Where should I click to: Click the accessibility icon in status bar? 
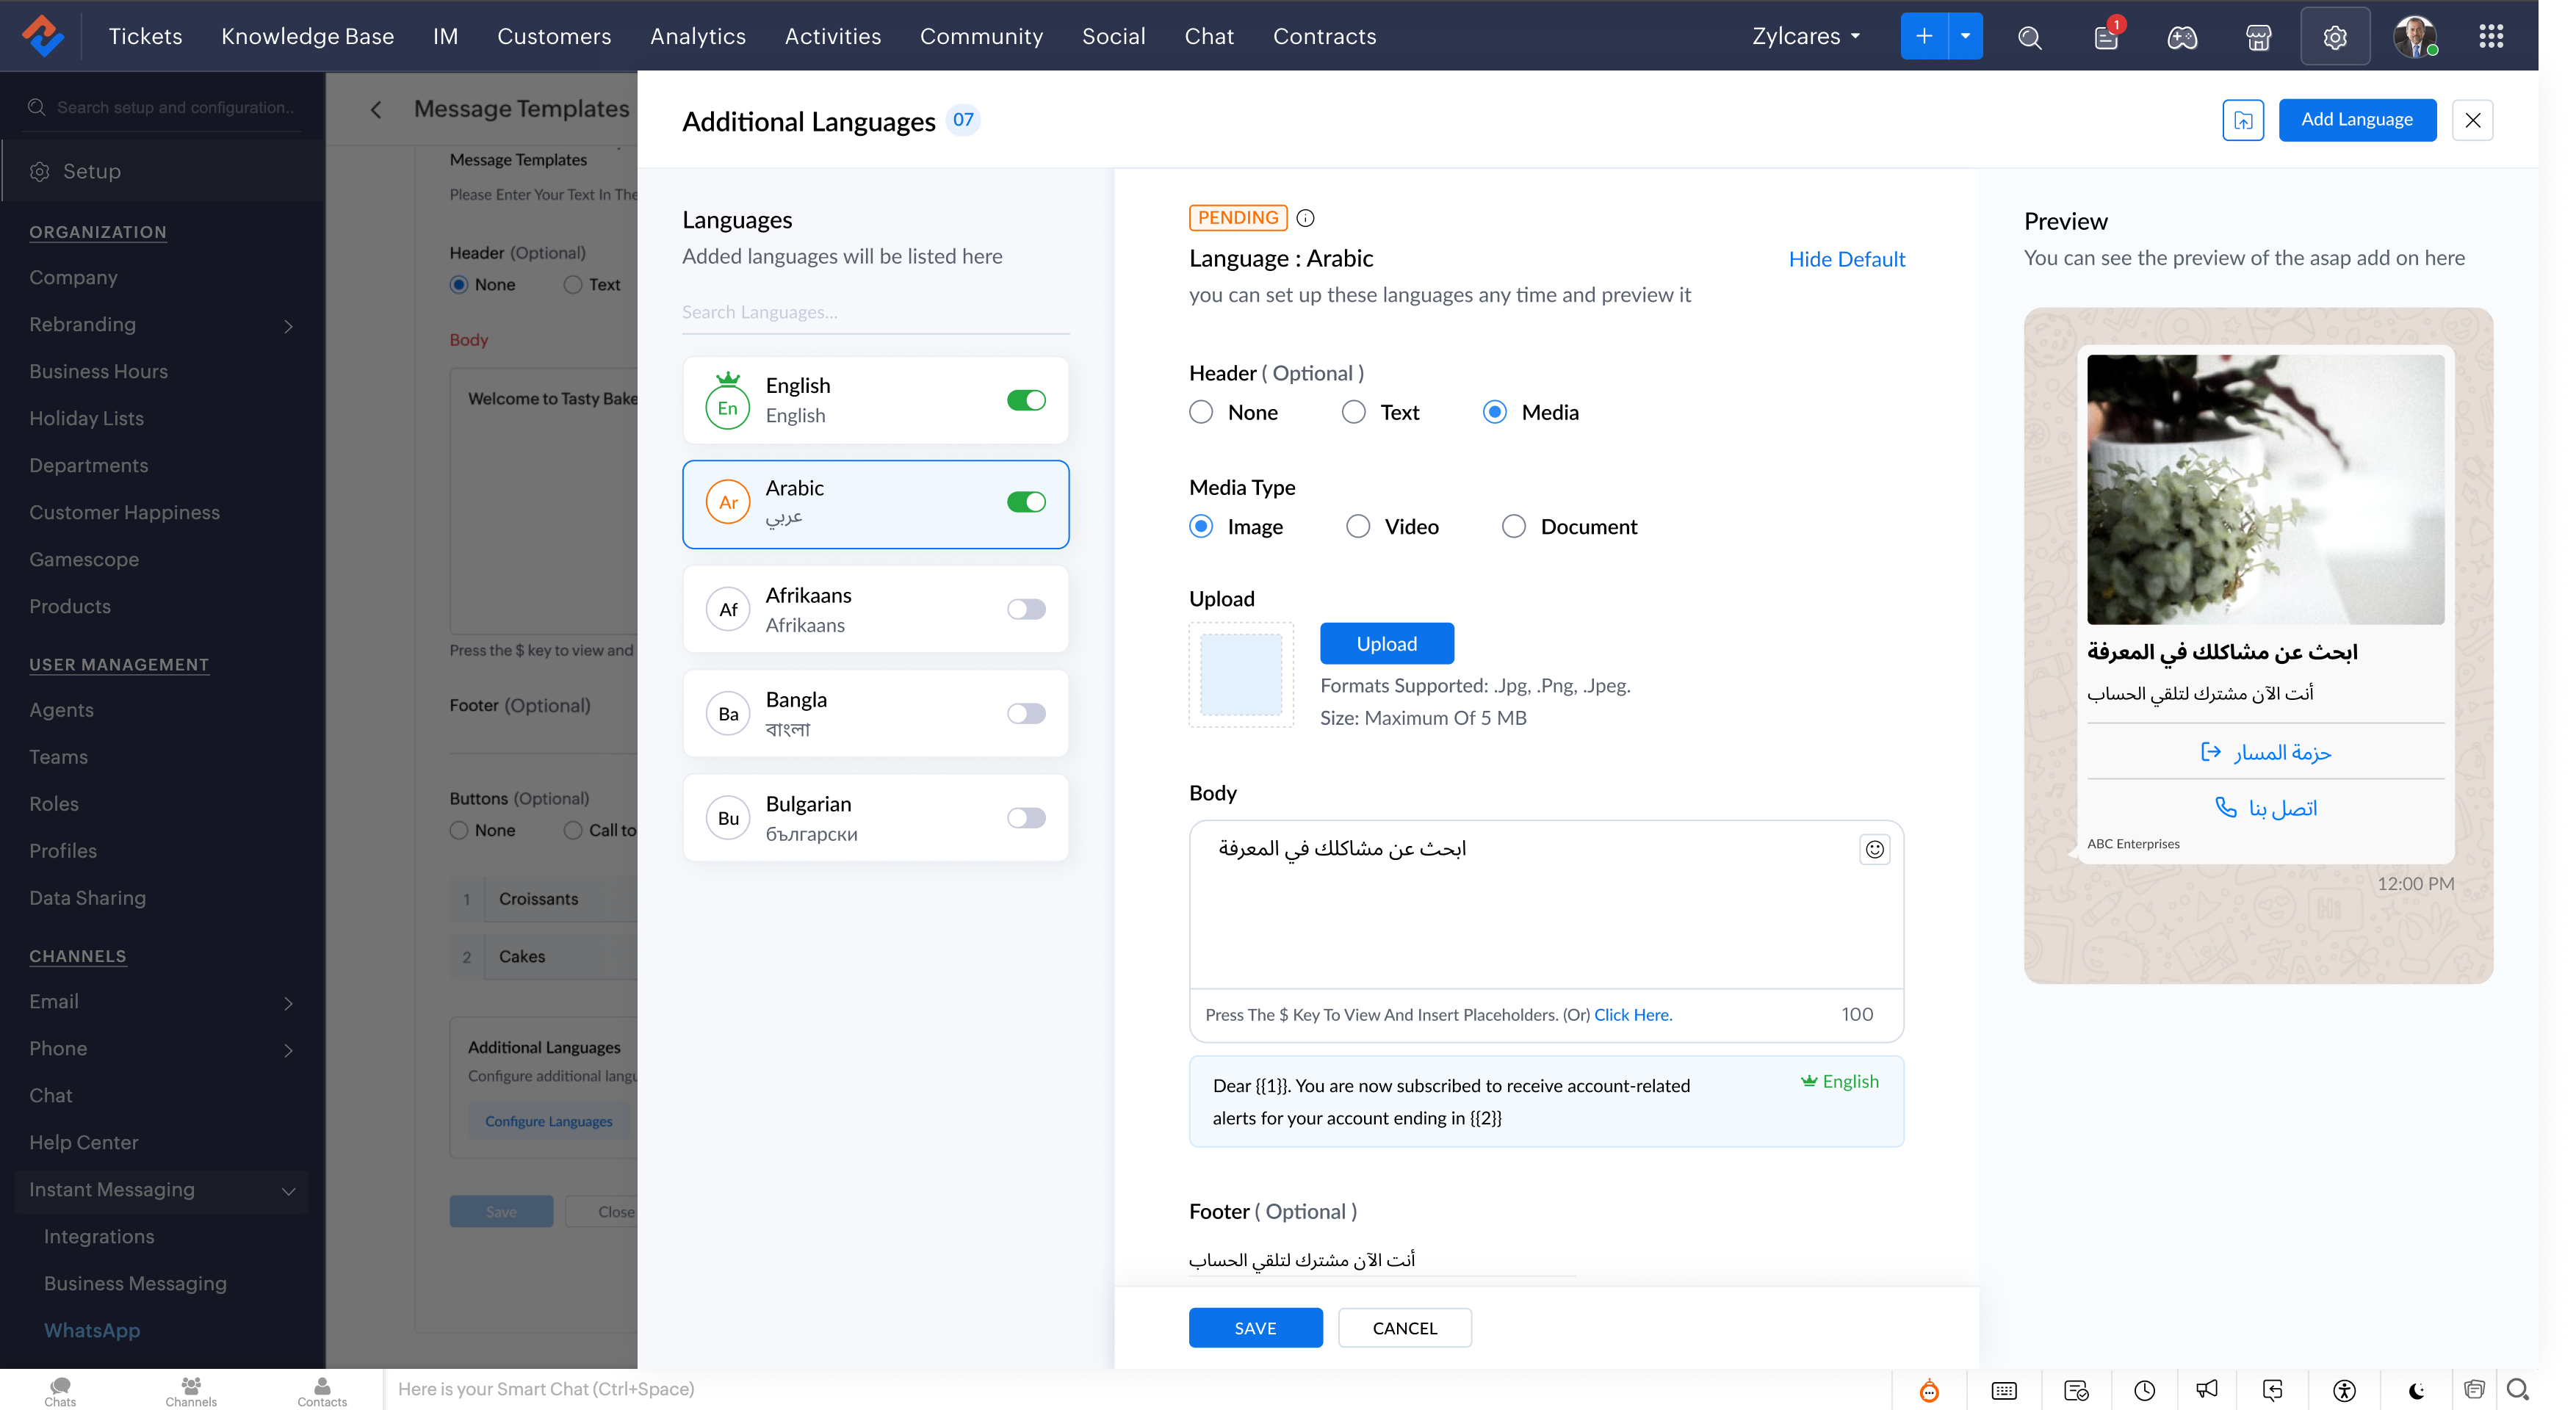[2344, 1390]
